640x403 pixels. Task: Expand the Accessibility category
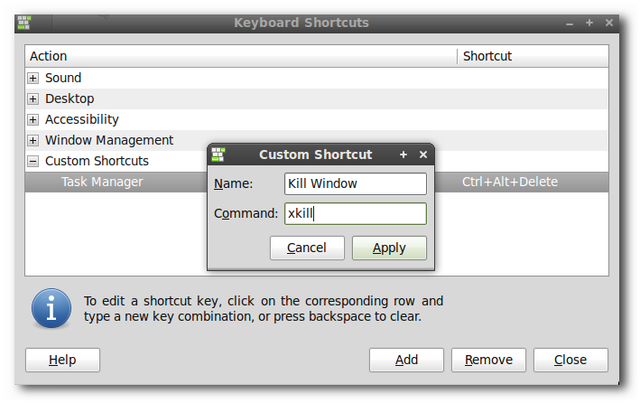33,120
